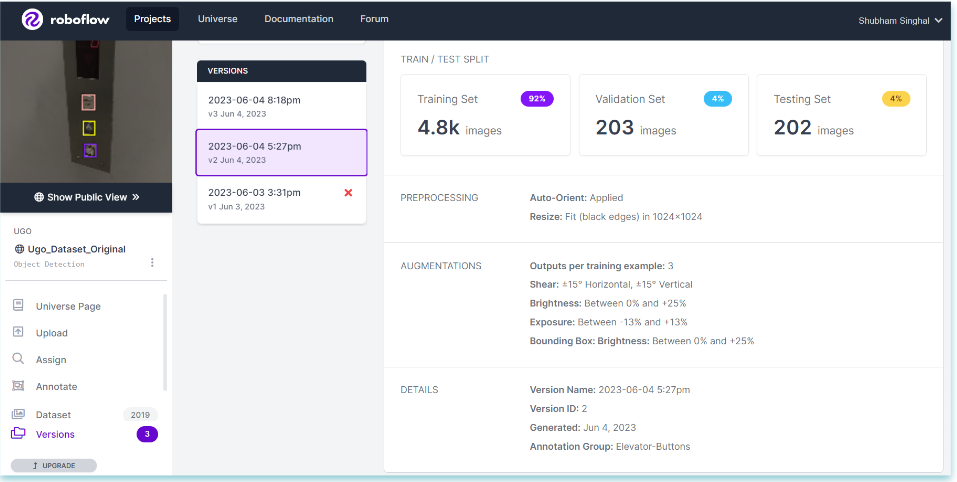Click the VERSIONS panel header
This screenshot has width=957, height=482.
[281, 71]
